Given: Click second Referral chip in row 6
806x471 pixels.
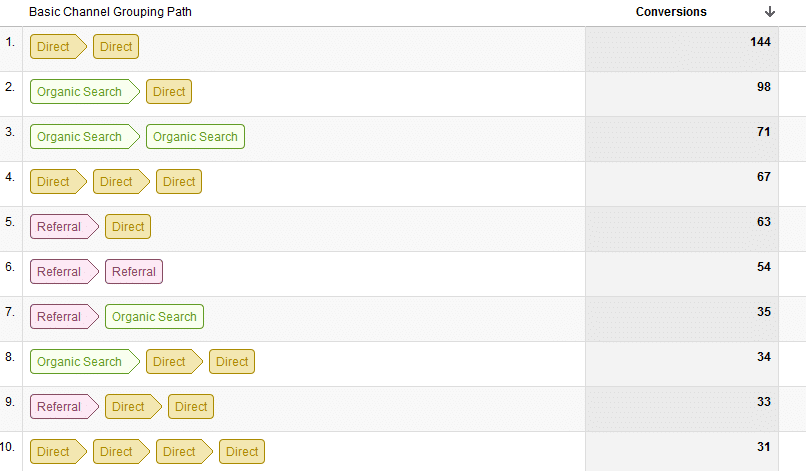Looking at the screenshot, I should [x=134, y=271].
